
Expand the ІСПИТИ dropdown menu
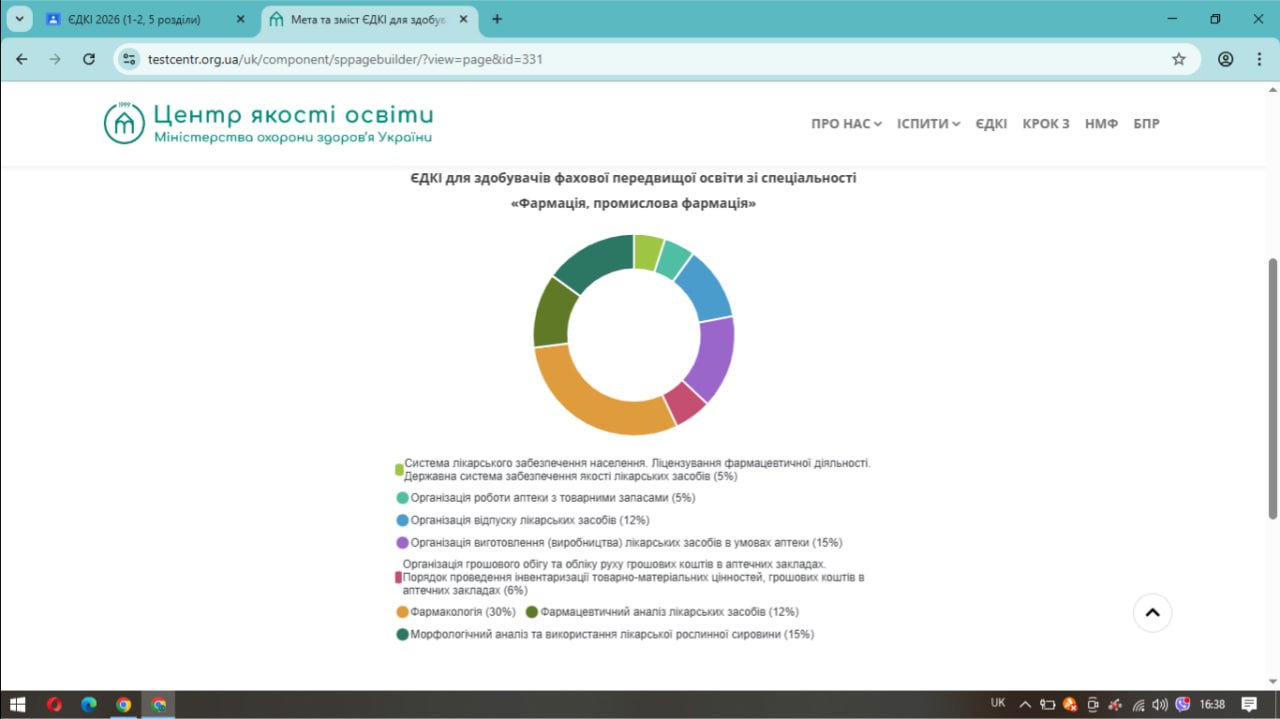pyautogui.click(x=928, y=124)
